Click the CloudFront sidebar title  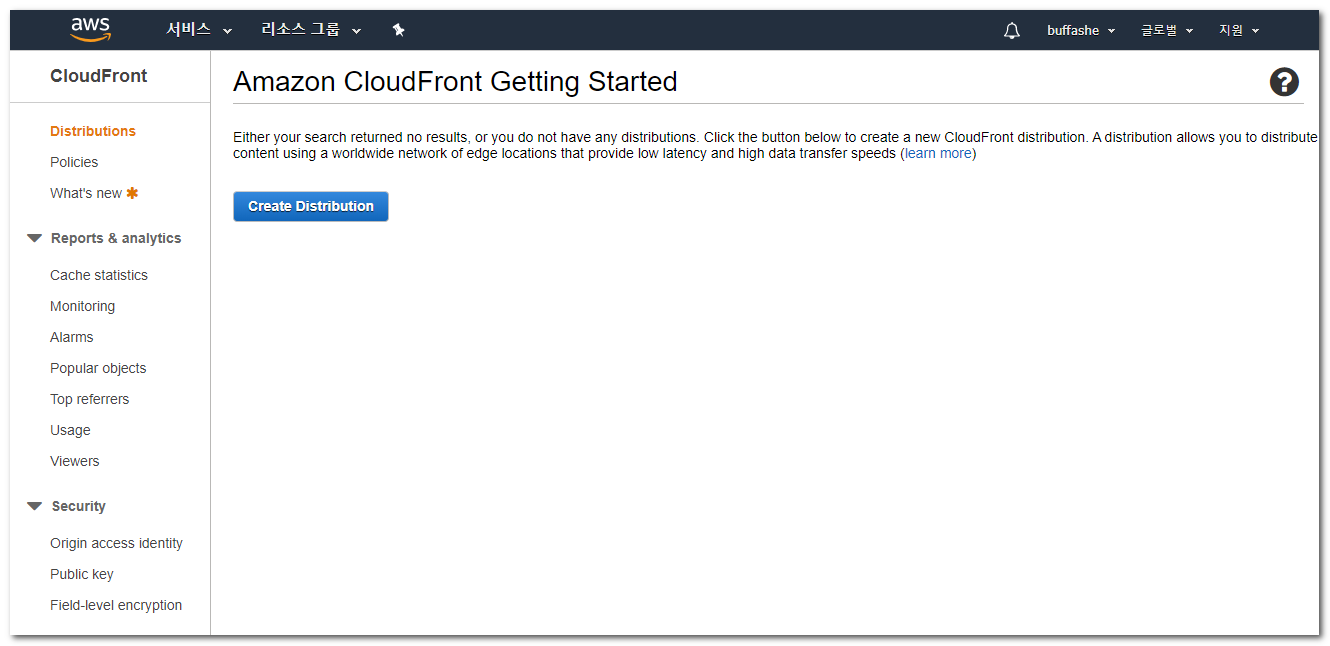99,76
